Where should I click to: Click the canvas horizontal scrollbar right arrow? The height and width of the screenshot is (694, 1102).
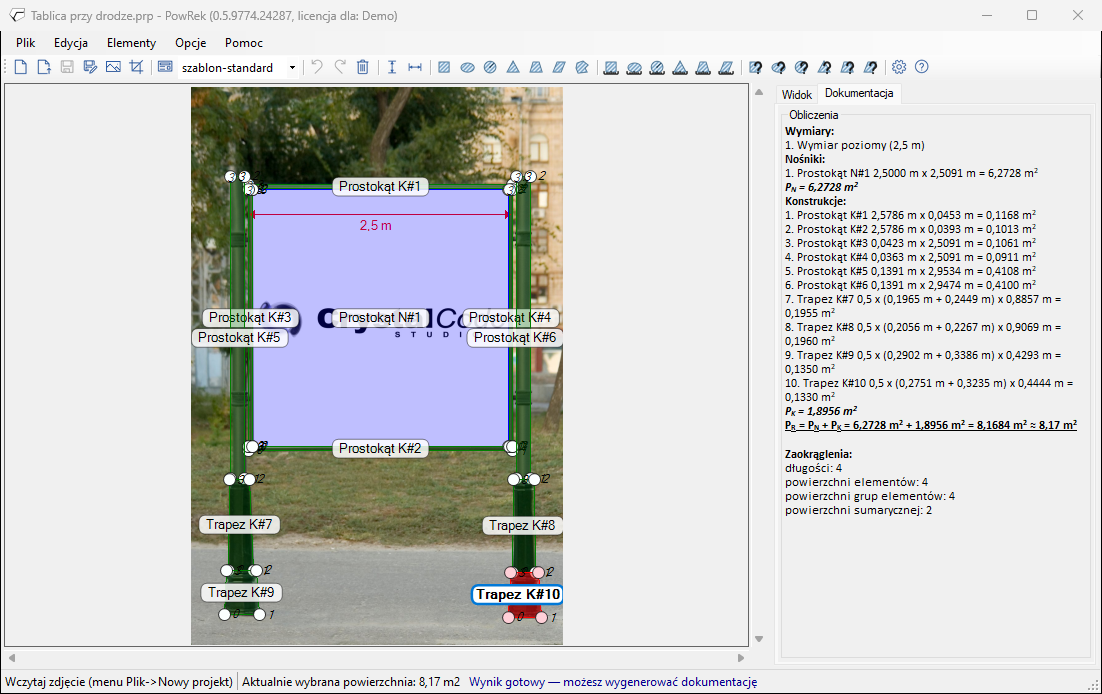pyautogui.click(x=741, y=658)
